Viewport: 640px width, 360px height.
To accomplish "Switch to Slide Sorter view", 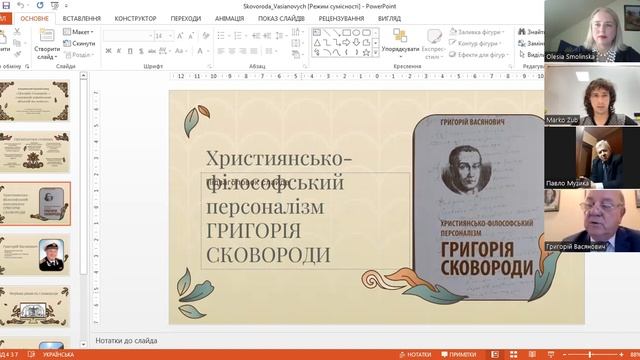I will coord(513,354).
